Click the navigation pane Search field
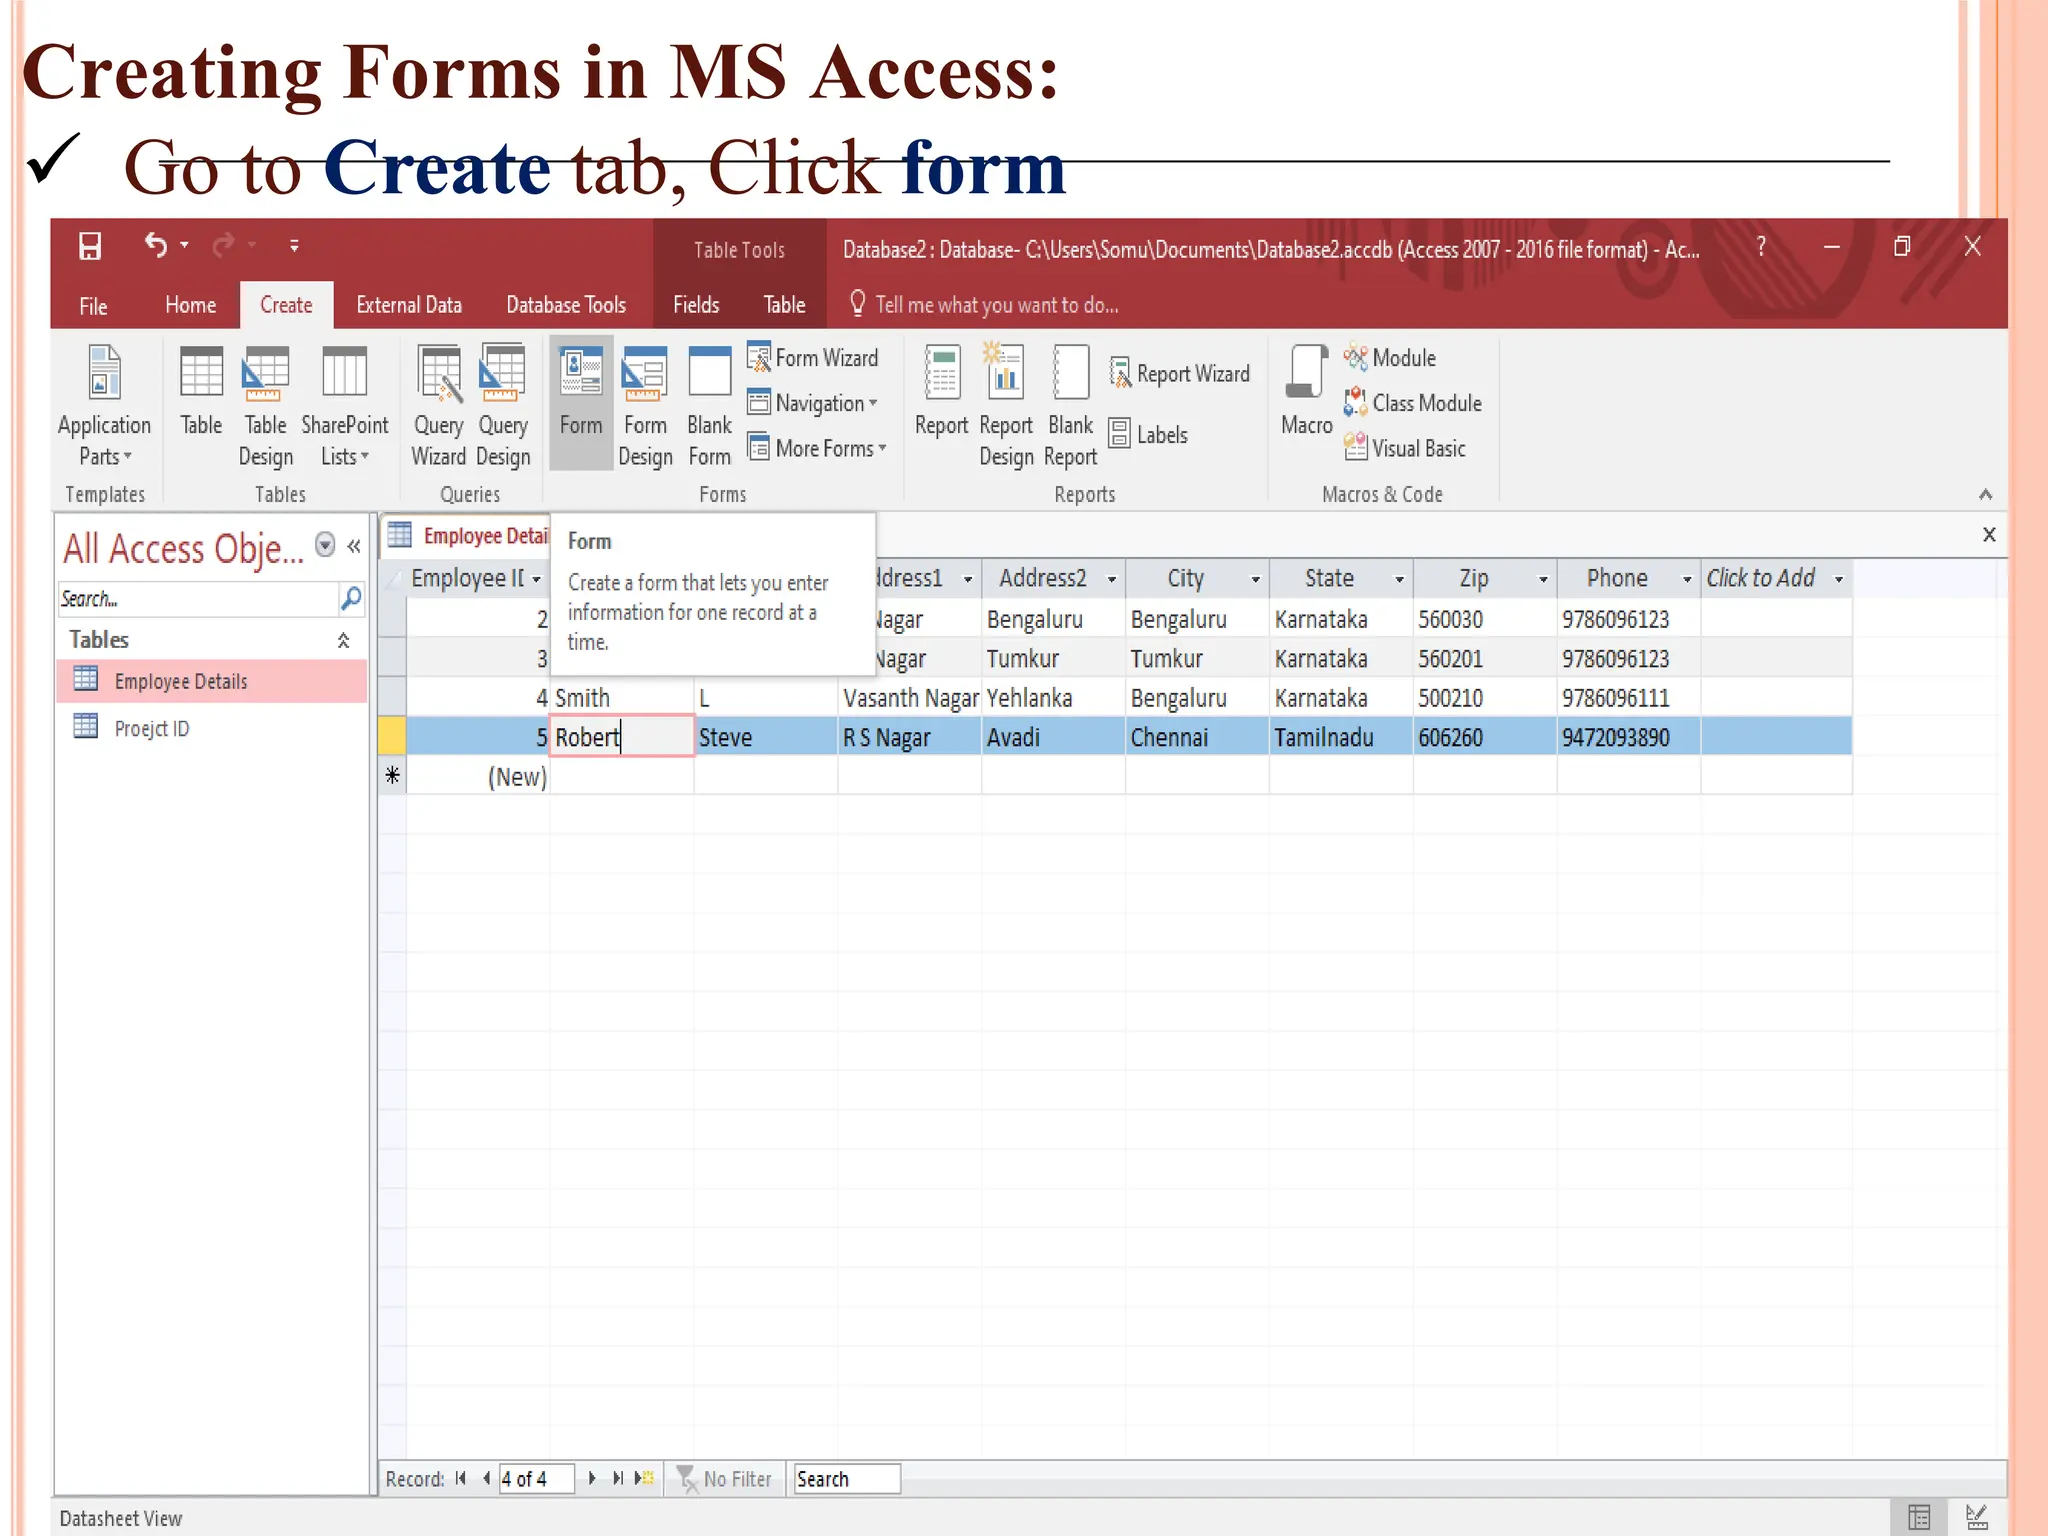The height and width of the screenshot is (1536, 2048). [198, 598]
